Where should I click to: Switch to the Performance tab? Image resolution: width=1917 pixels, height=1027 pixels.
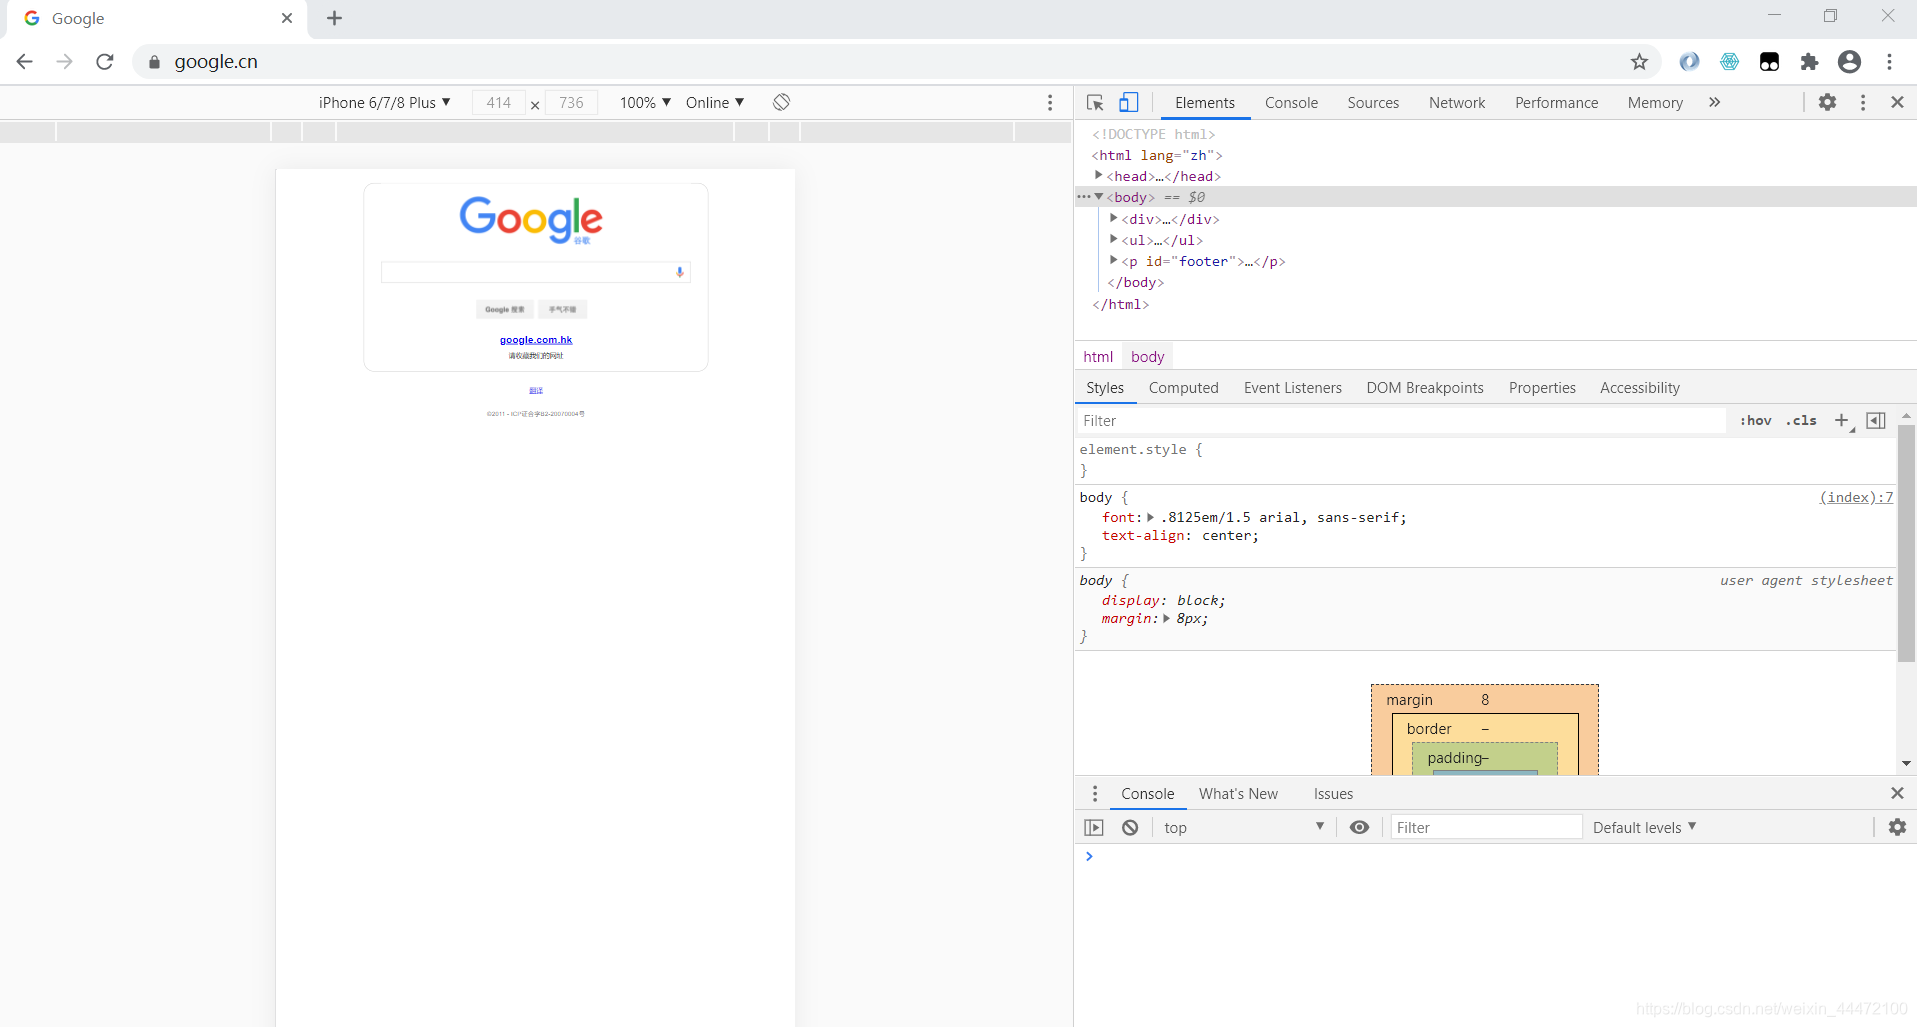point(1556,102)
